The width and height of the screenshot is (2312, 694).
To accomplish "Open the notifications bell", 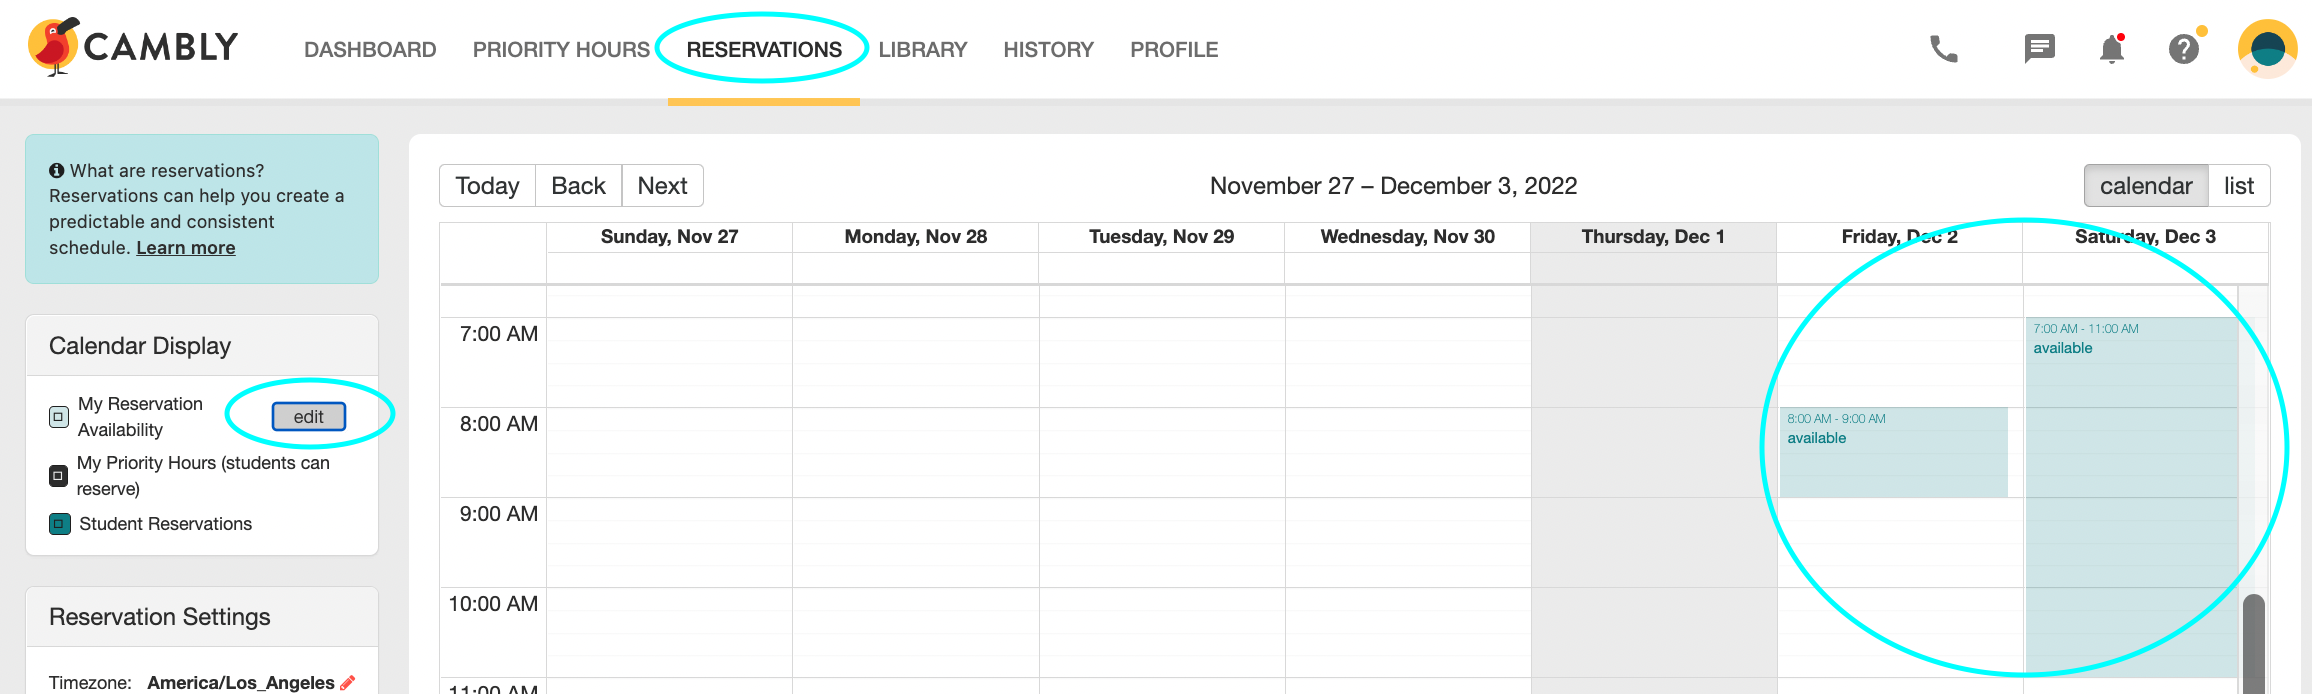I will tap(2111, 49).
